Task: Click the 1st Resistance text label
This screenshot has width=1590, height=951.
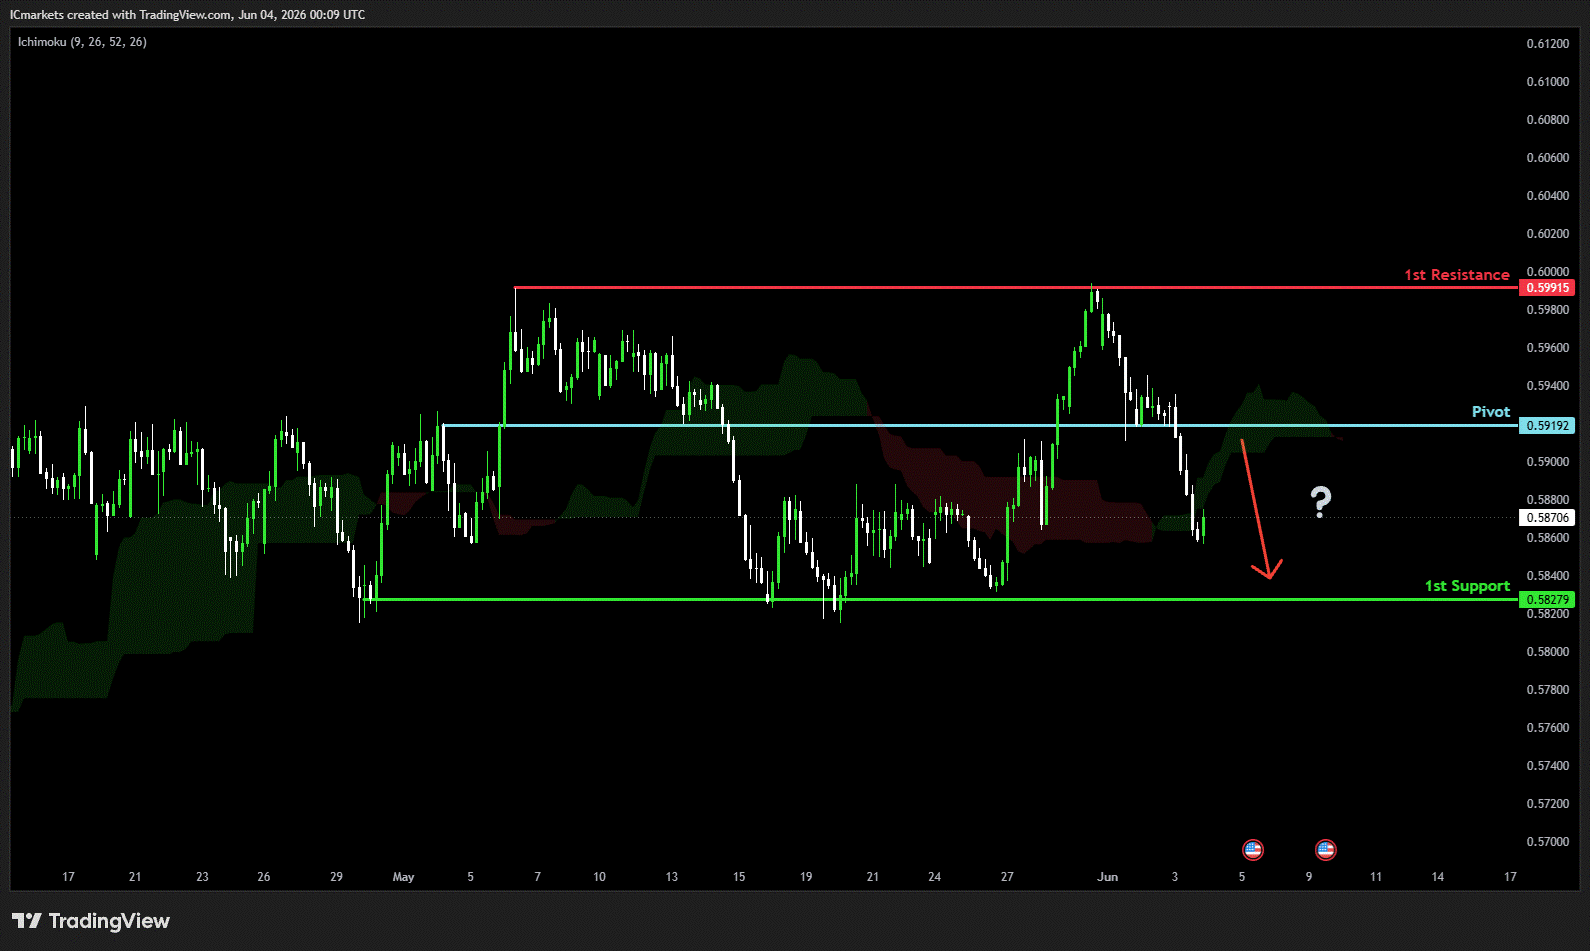Action: click(1457, 275)
